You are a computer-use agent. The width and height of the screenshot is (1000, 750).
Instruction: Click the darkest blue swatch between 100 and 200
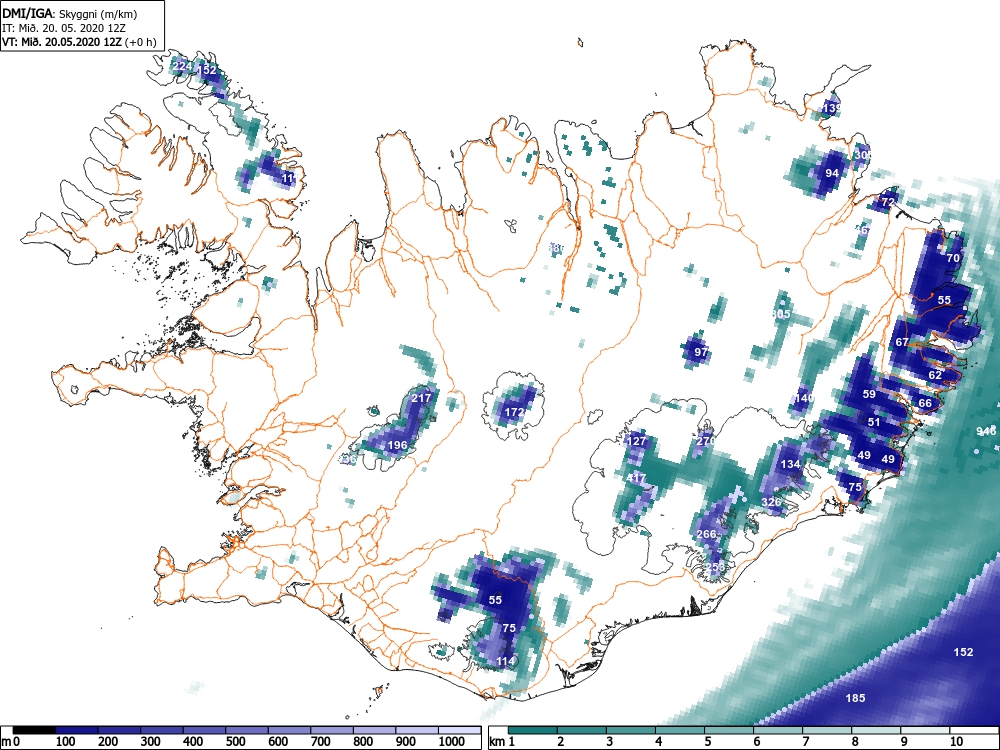pyautogui.click(x=77, y=730)
